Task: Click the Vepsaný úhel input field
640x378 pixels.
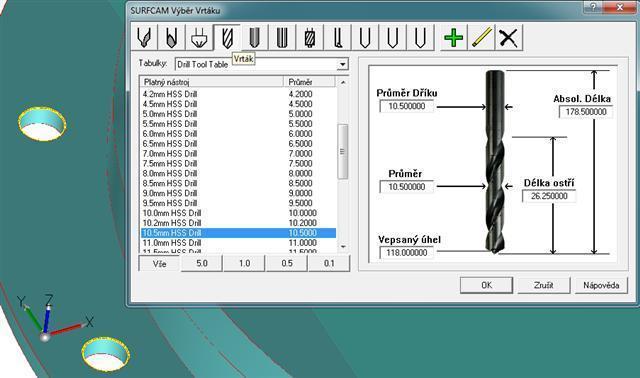Action: coord(406,253)
